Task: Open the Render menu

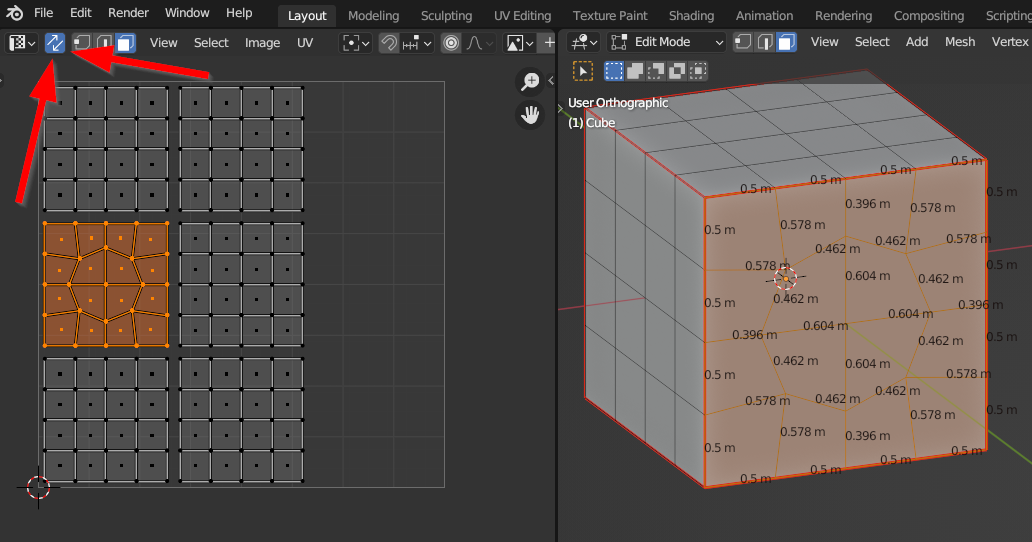Action: pyautogui.click(x=127, y=13)
